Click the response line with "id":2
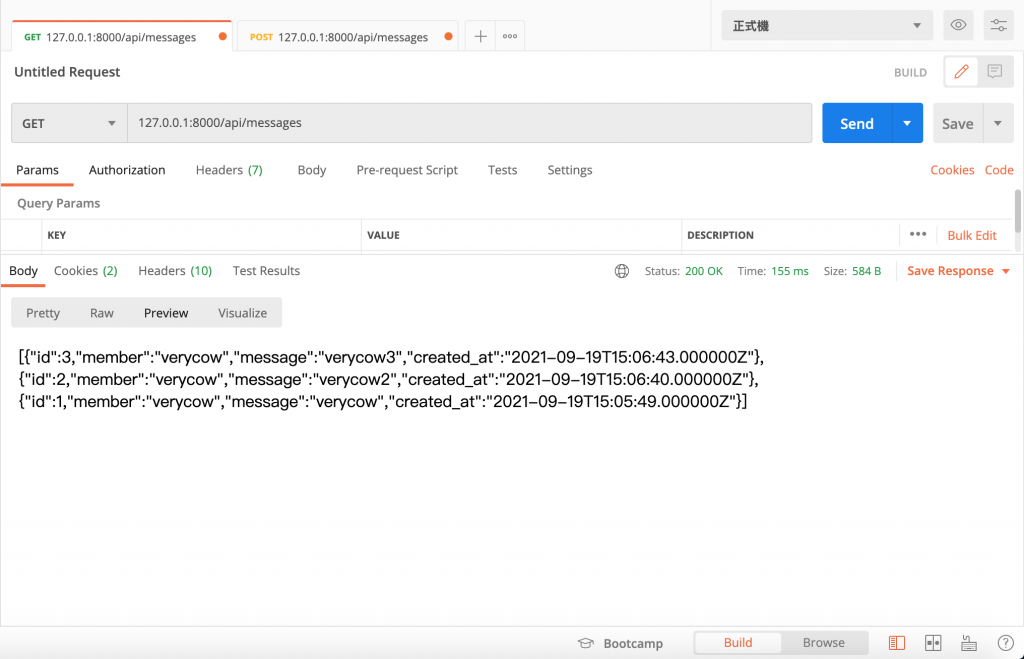 point(389,379)
